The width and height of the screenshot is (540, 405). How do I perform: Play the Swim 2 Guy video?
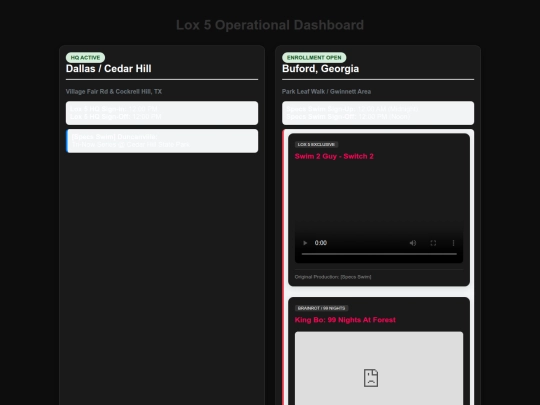pos(305,243)
